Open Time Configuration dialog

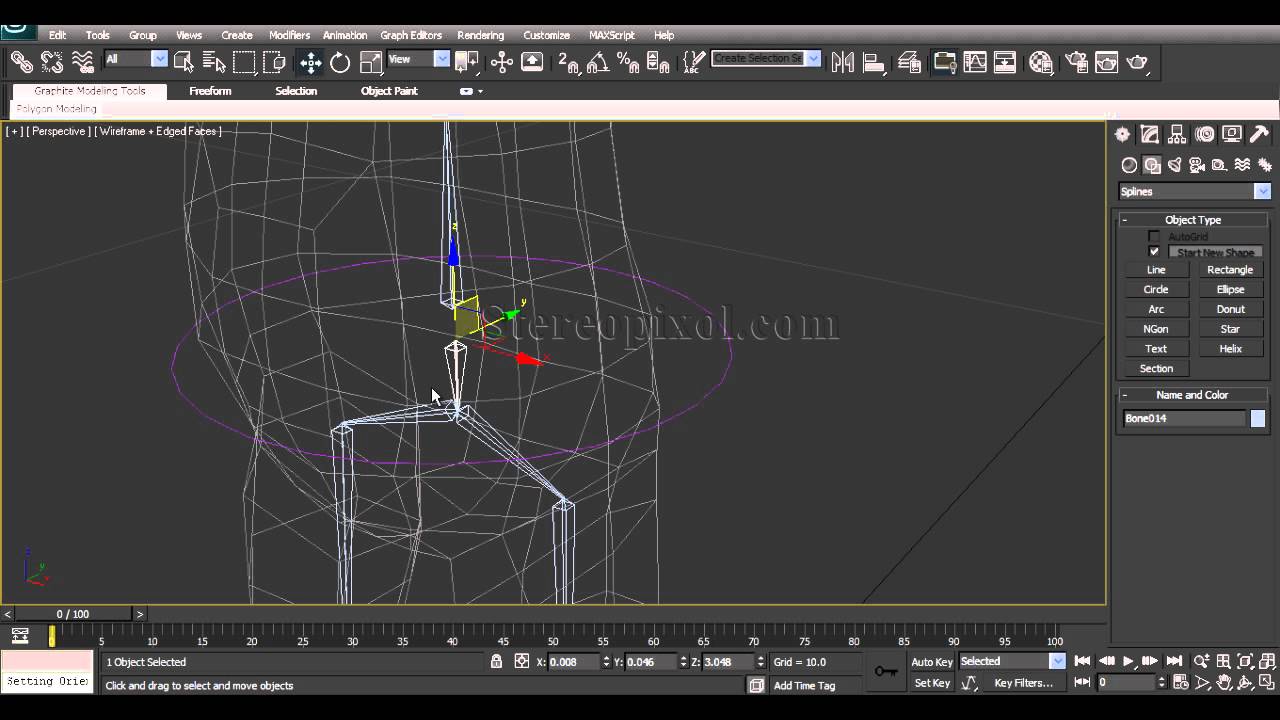coord(1180,682)
